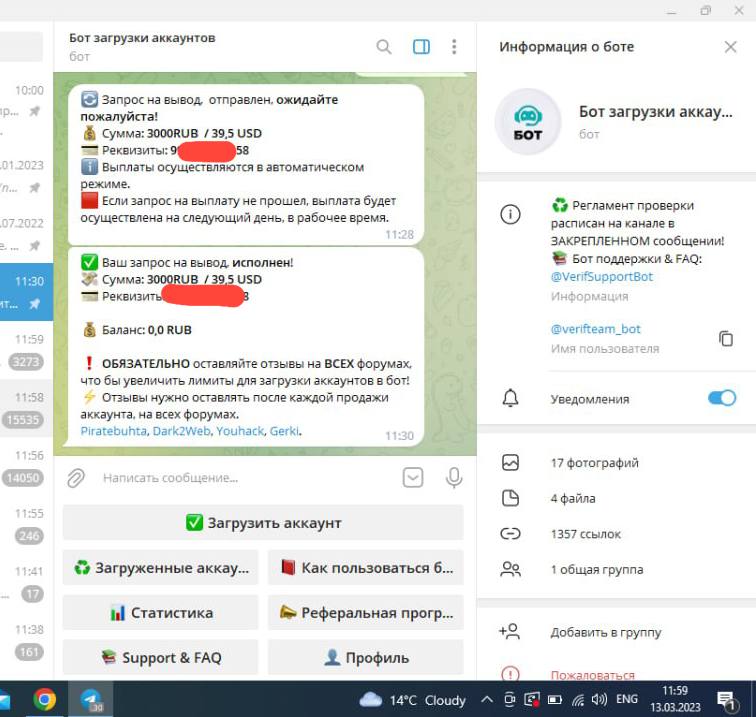The height and width of the screenshot is (717, 756).
Task: Collapse the bot keyboard button panel
Action: (413, 478)
